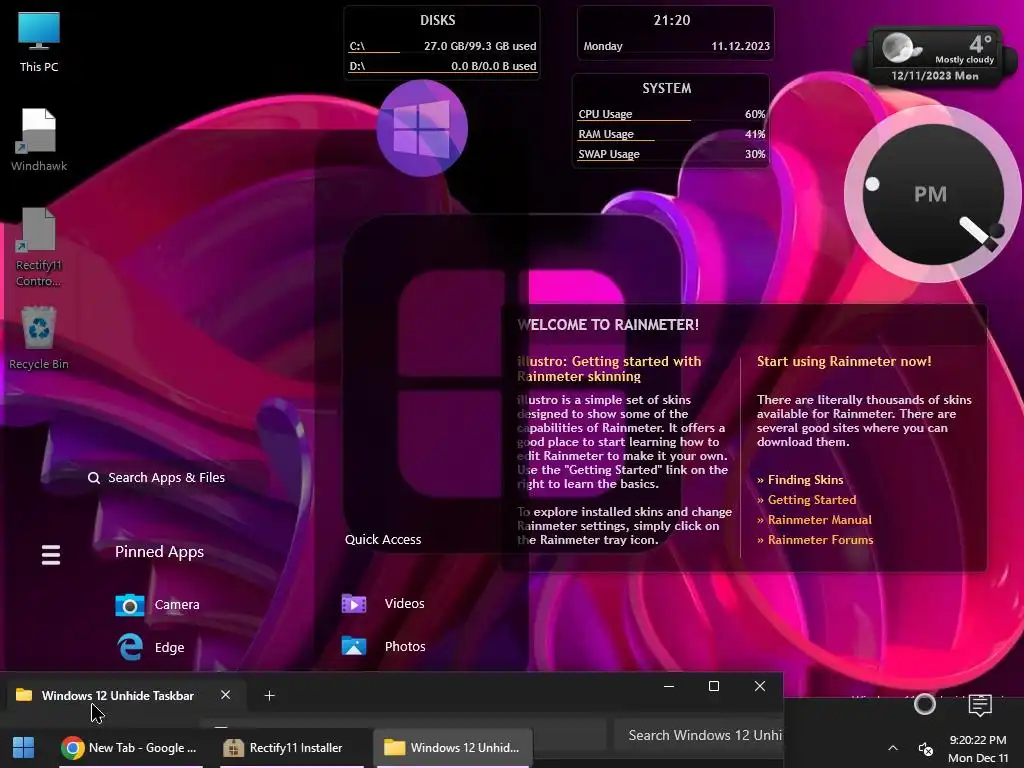Click the Windows Start button on taskbar
1024x768 pixels.
pos(24,748)
